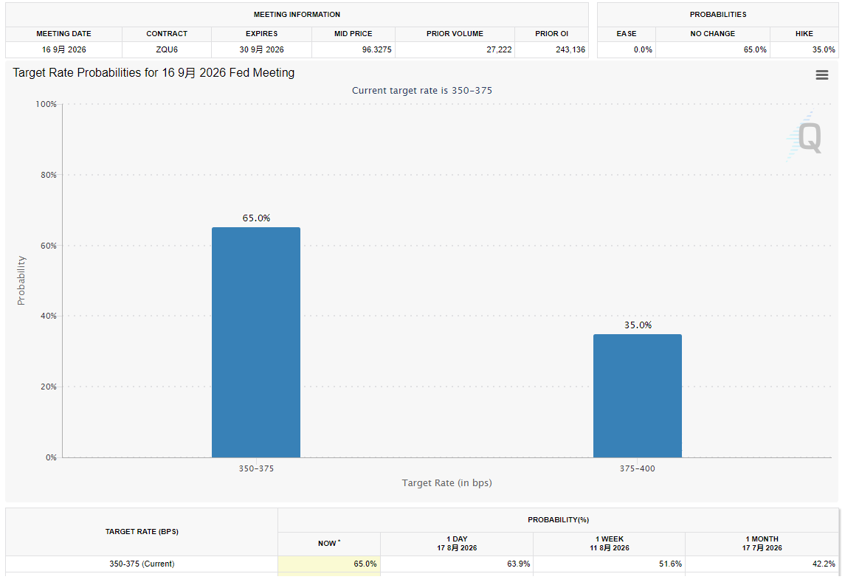Click the 'Current target rate is 350-375' subtitle
845x585 pixels.
422,90
